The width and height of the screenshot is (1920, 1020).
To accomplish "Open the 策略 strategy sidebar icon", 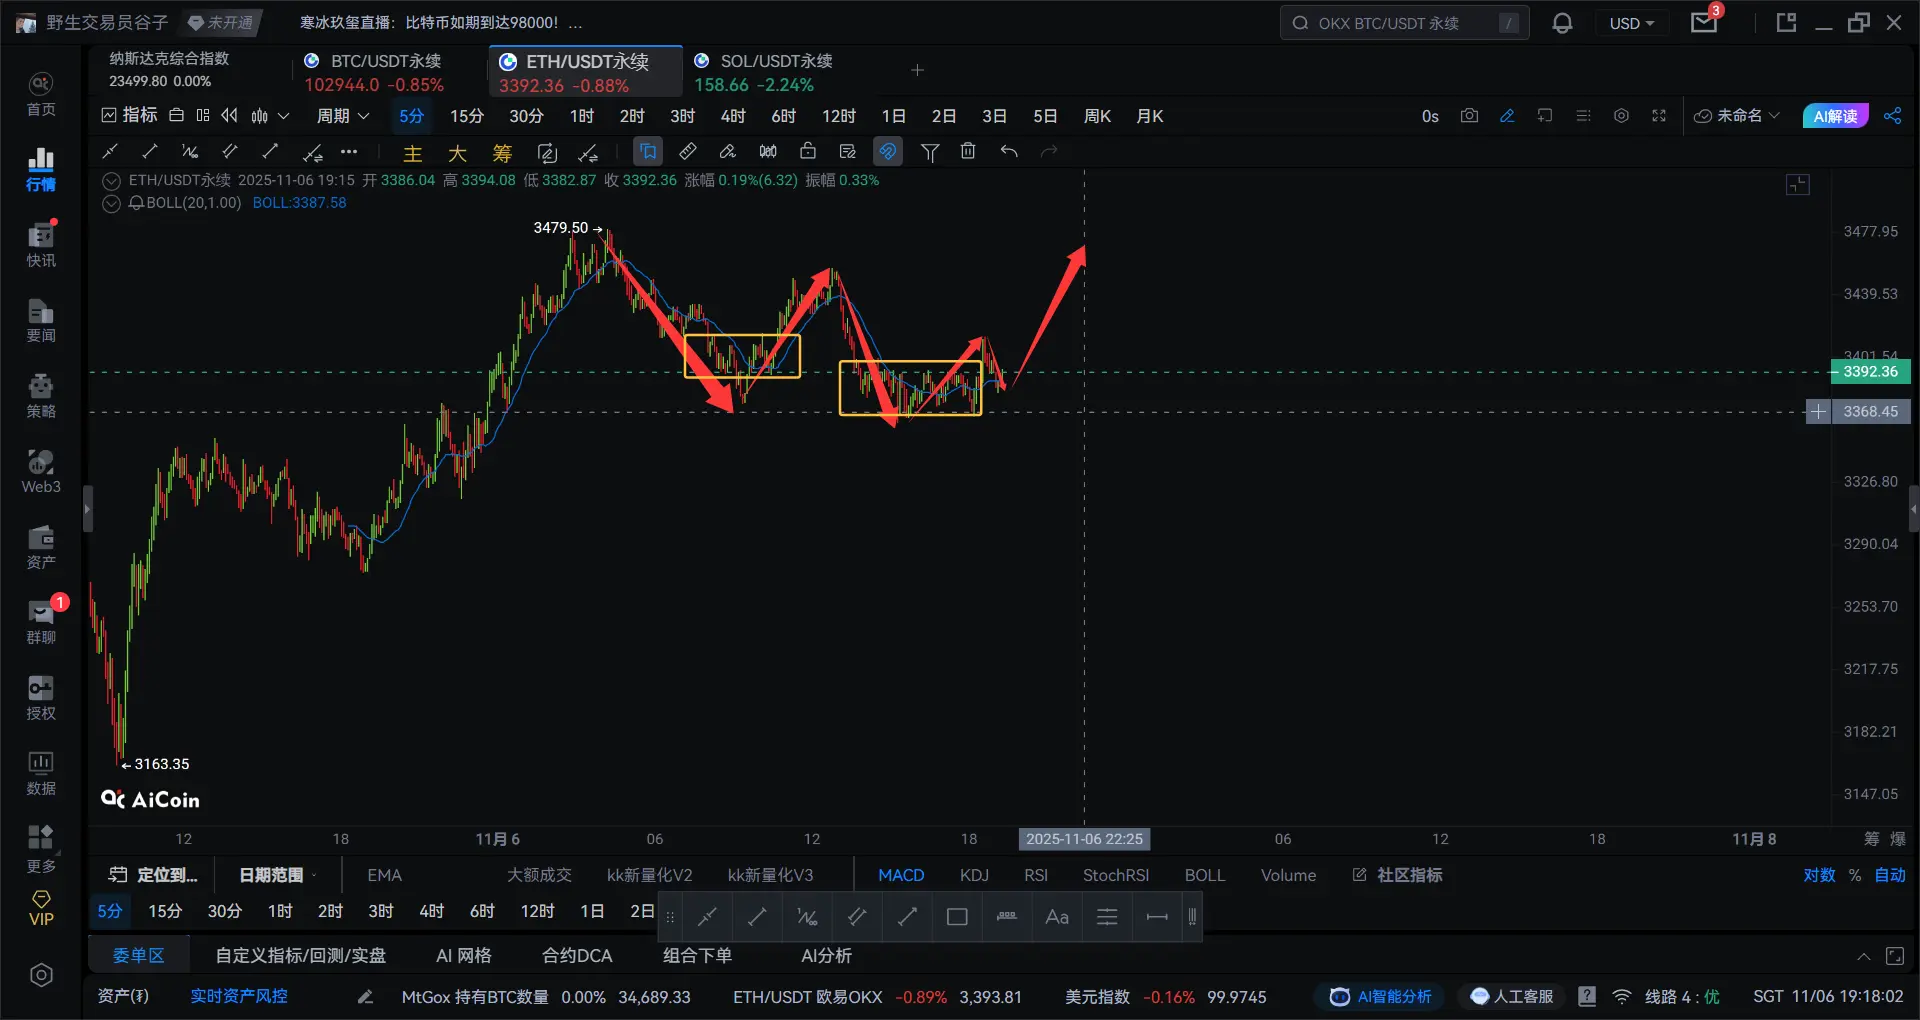I will point(41,396).
